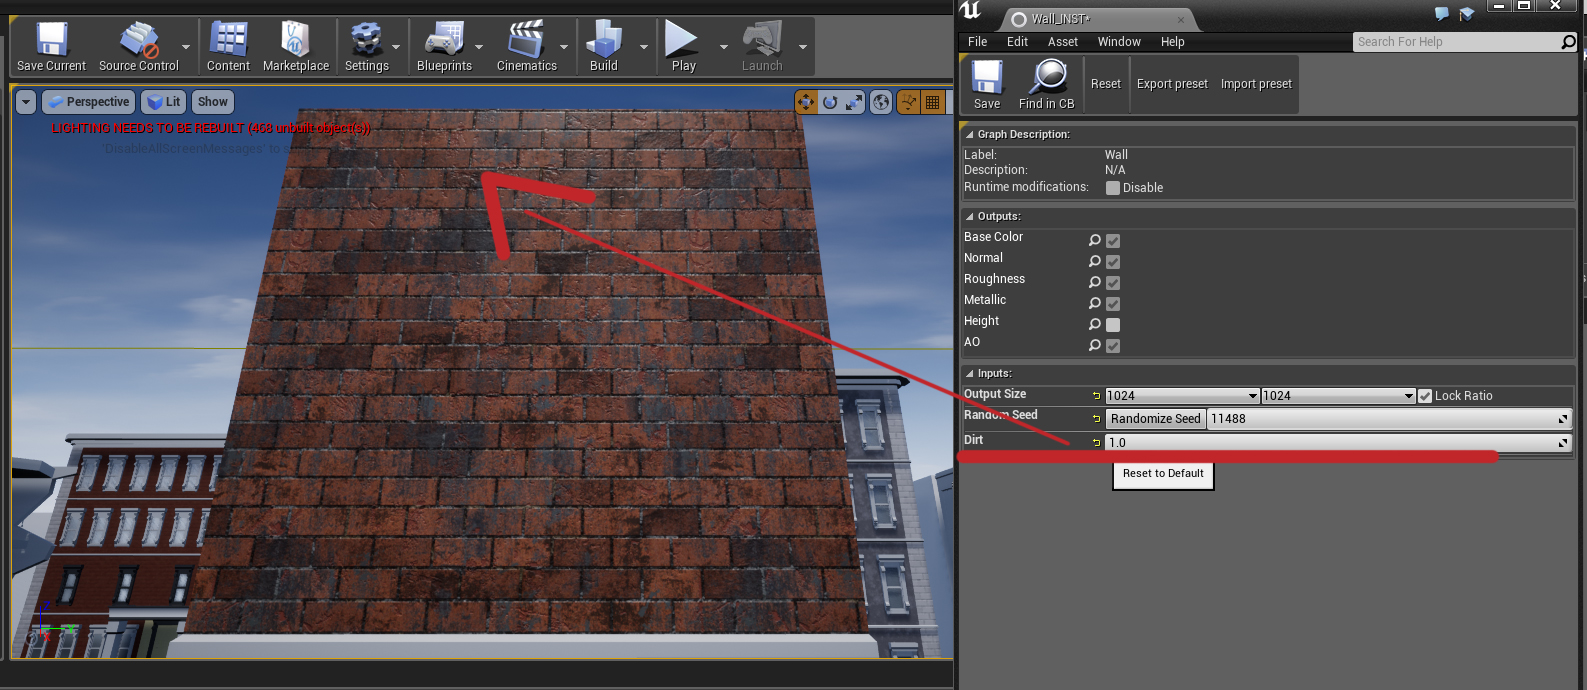Open the first Output Size 1024 dropdown
The width and height of the screenshot is (1587, 690).
point(1181,396)
